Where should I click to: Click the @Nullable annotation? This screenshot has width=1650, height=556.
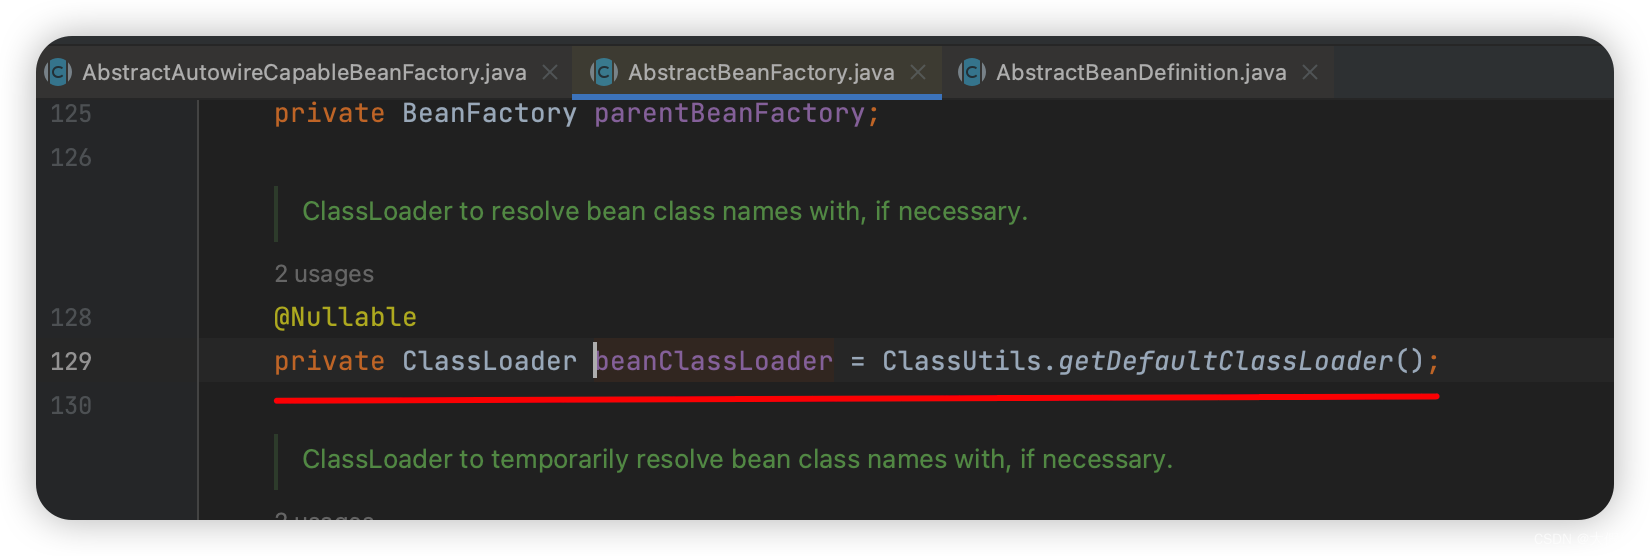(x=345, y=317)
